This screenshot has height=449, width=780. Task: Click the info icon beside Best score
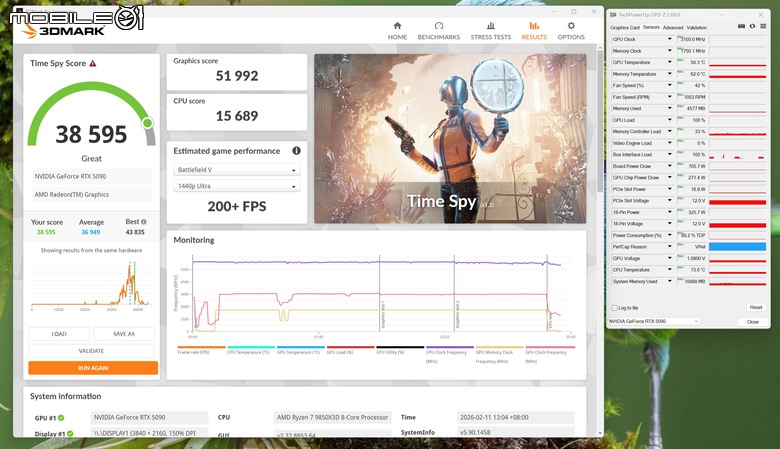(x=144, y=222)
